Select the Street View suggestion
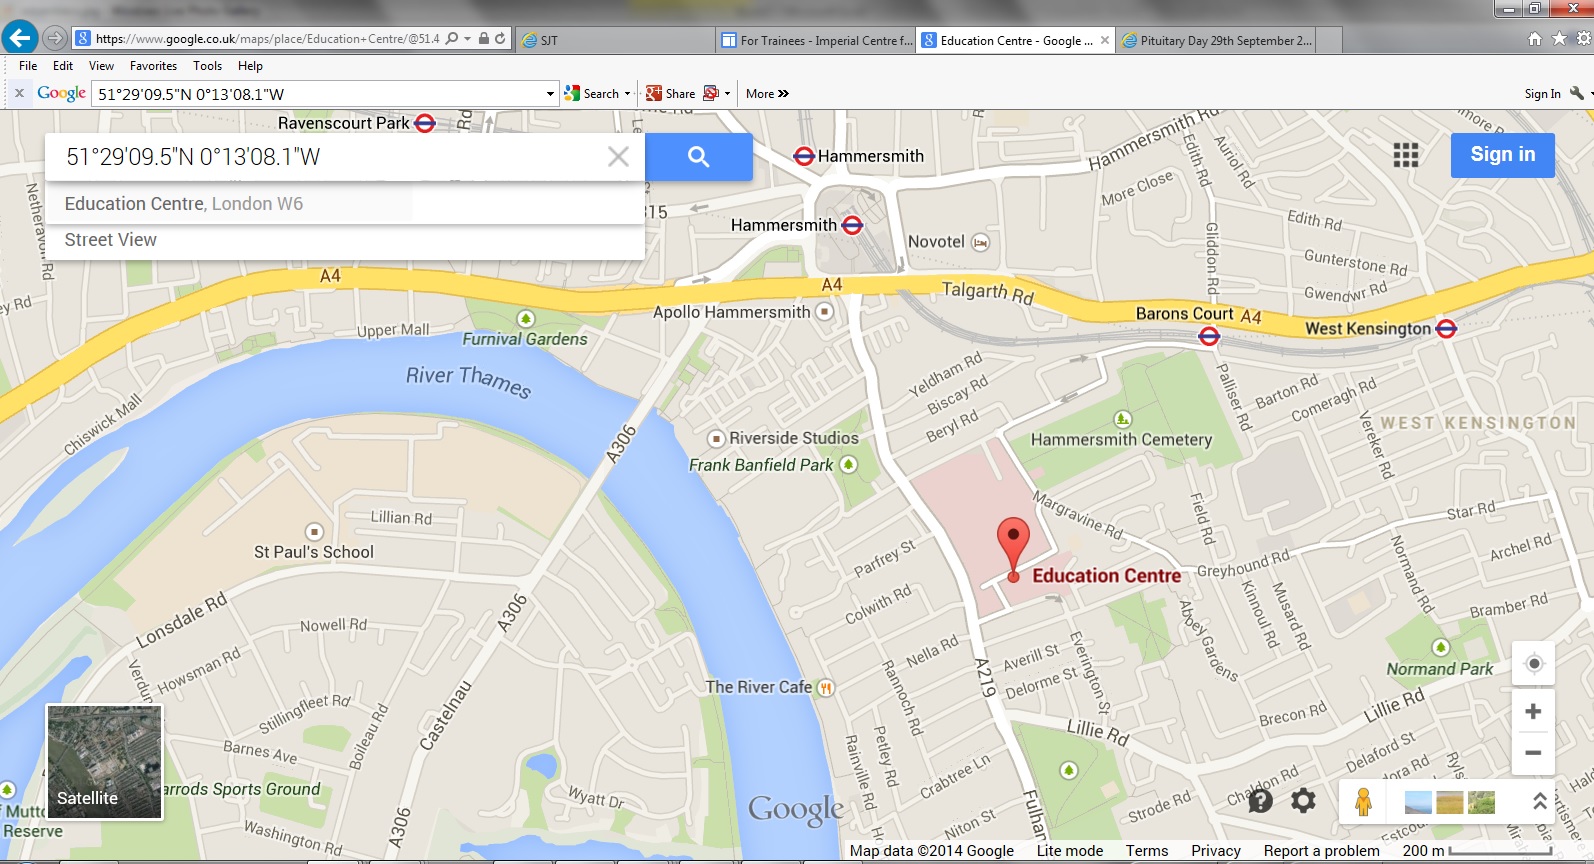This screenshot has width=1594, height=864. [111, 240]
